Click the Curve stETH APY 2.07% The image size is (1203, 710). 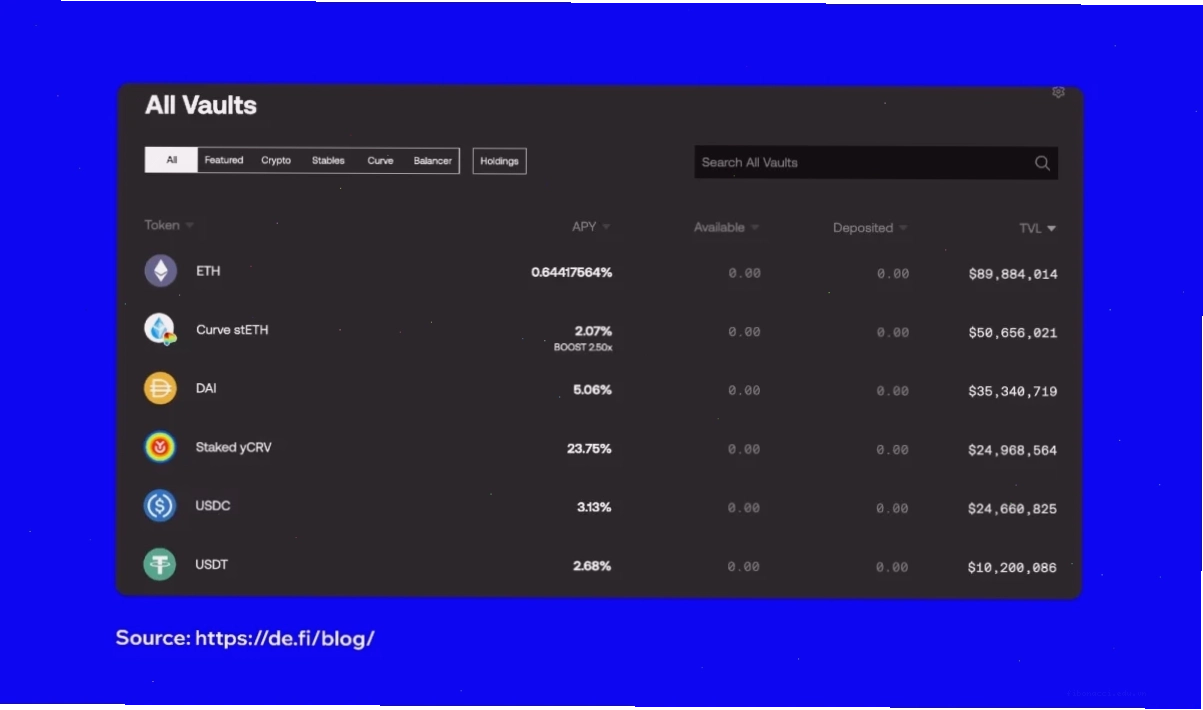tap(593, 331)
